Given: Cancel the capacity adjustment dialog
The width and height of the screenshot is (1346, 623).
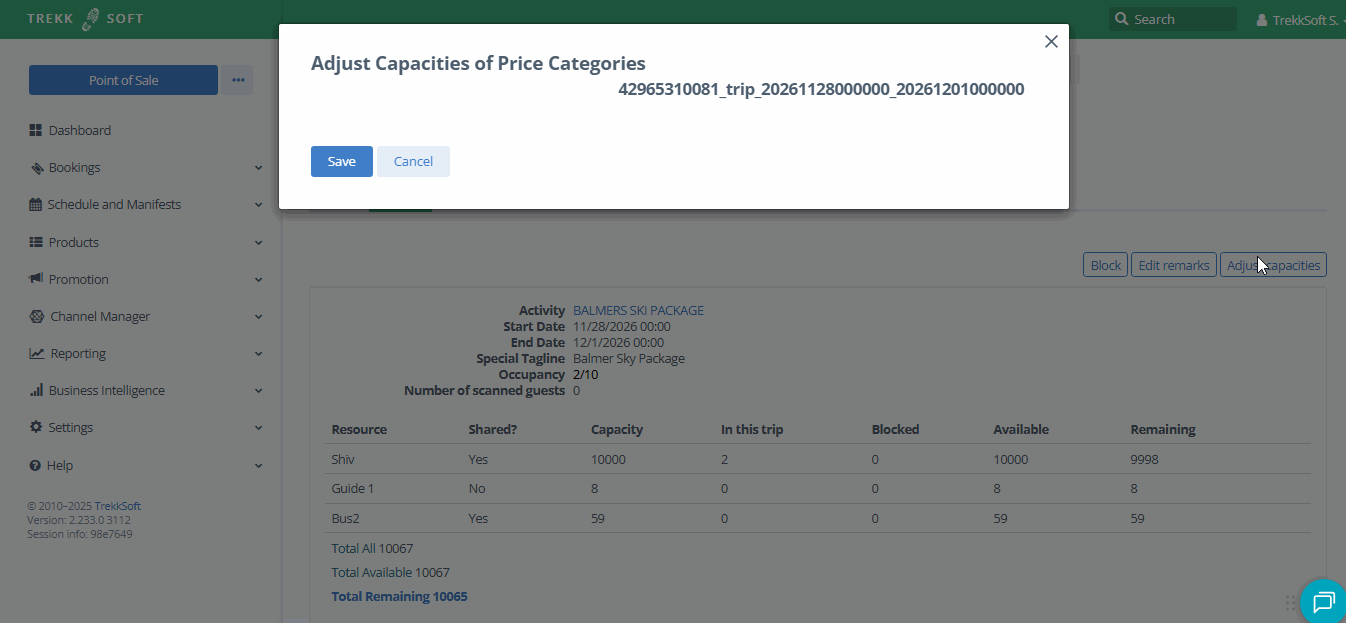Looking at the screenshot, I should pos(413,162).
